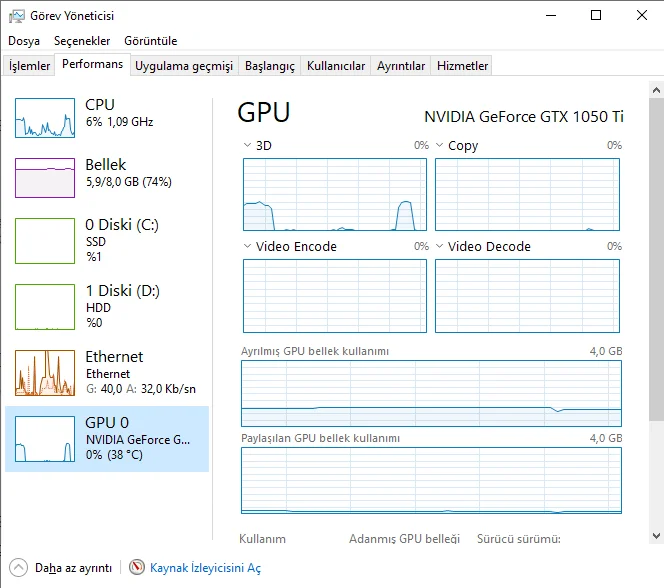Select the CPU usage graph thumbnail
Image resolution: width=664 pixels, height=588 pixels.
point(45,118)
